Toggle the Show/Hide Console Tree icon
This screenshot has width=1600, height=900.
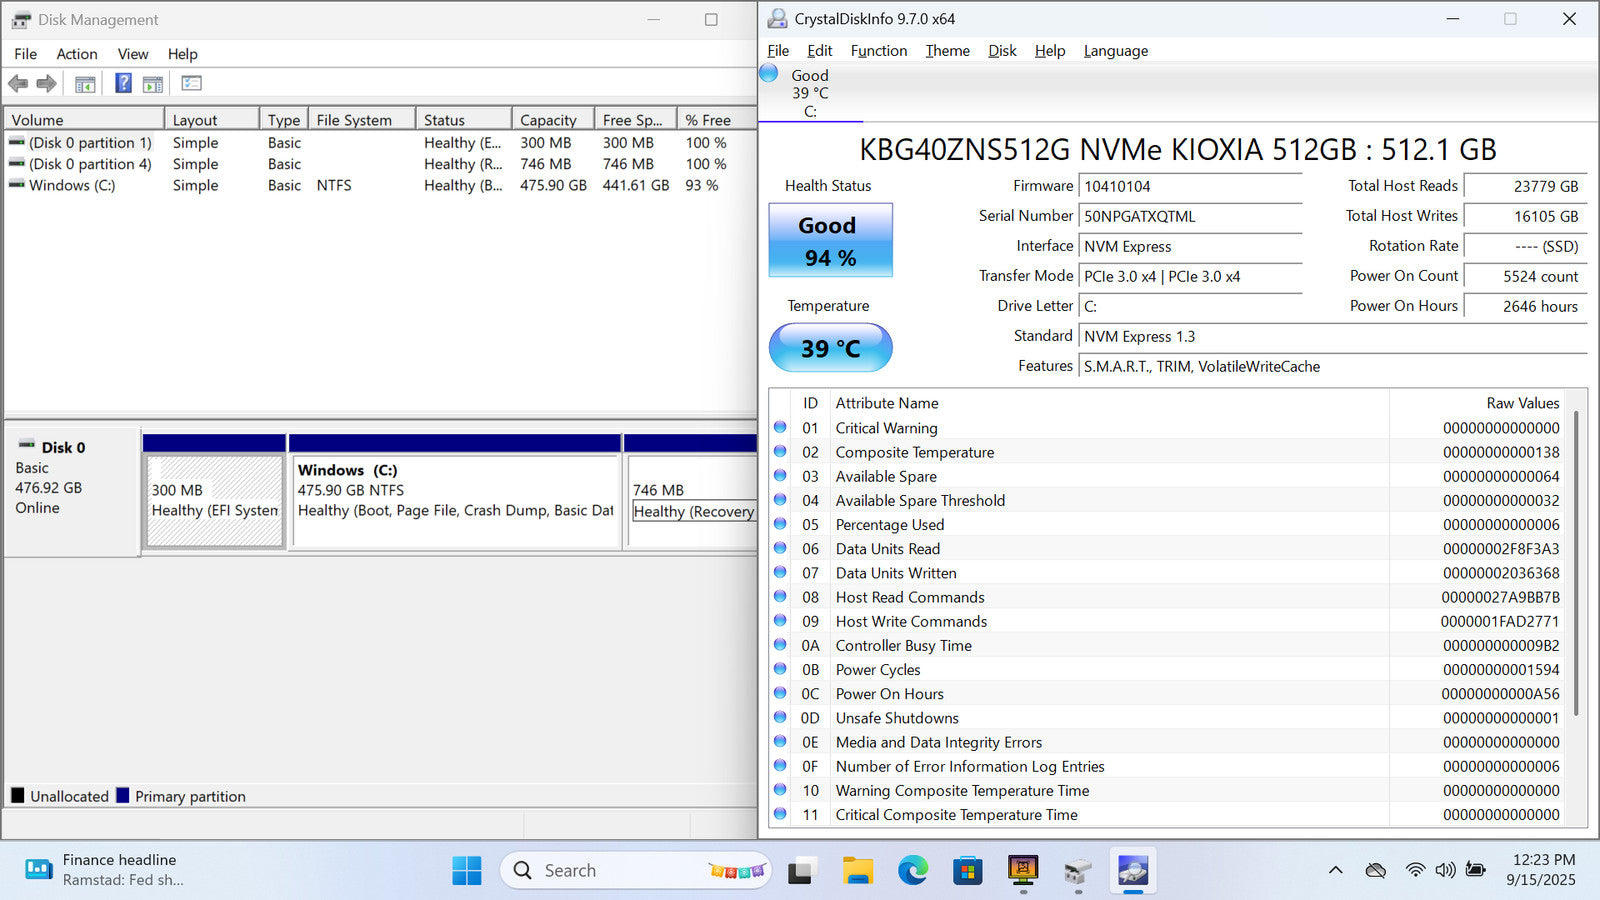[x=85, y=84]
